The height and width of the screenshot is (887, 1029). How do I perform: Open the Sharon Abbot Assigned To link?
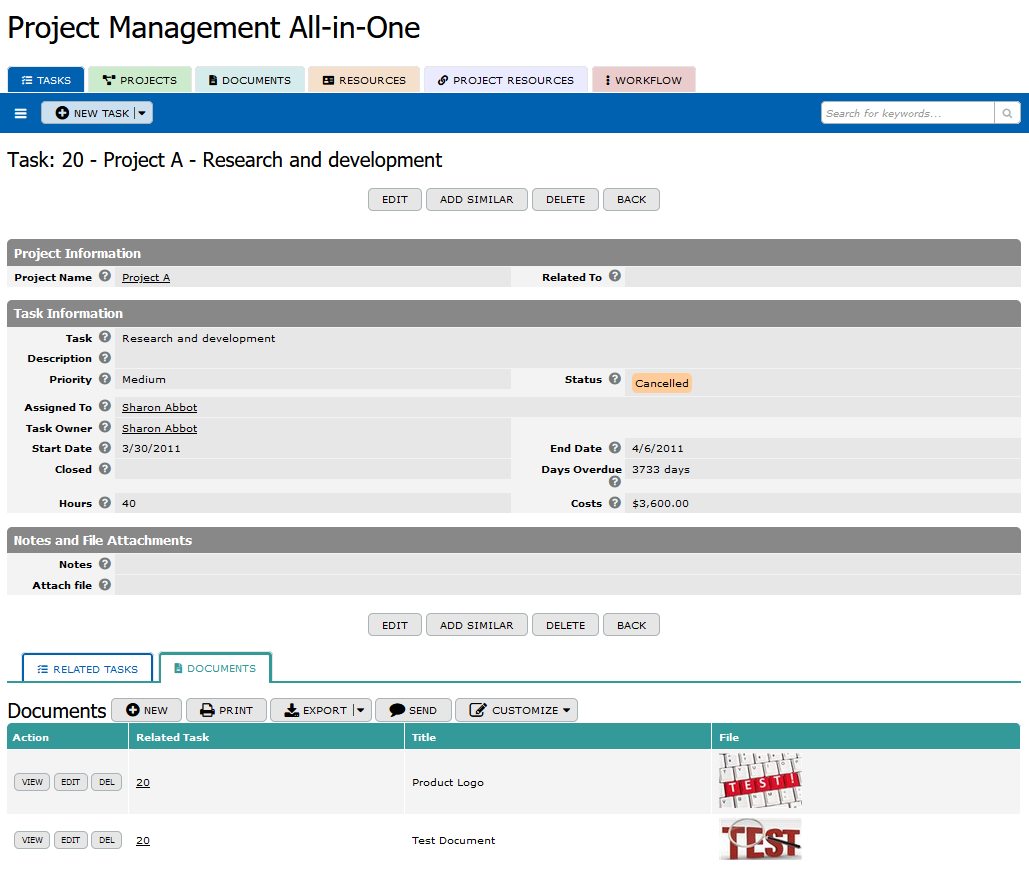click(x=159, y=407)
